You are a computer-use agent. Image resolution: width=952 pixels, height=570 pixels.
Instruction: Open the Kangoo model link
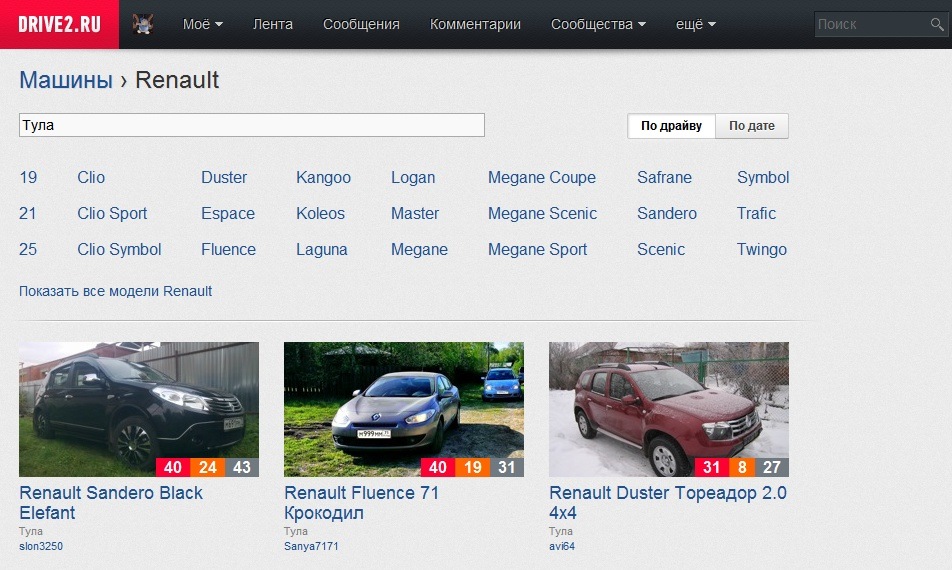click(324, 177)
